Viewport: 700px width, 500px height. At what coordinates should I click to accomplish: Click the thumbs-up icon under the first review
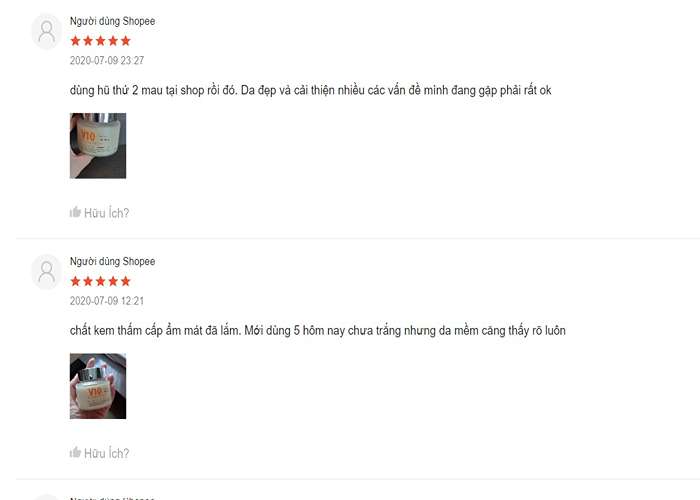coord(75,212)
